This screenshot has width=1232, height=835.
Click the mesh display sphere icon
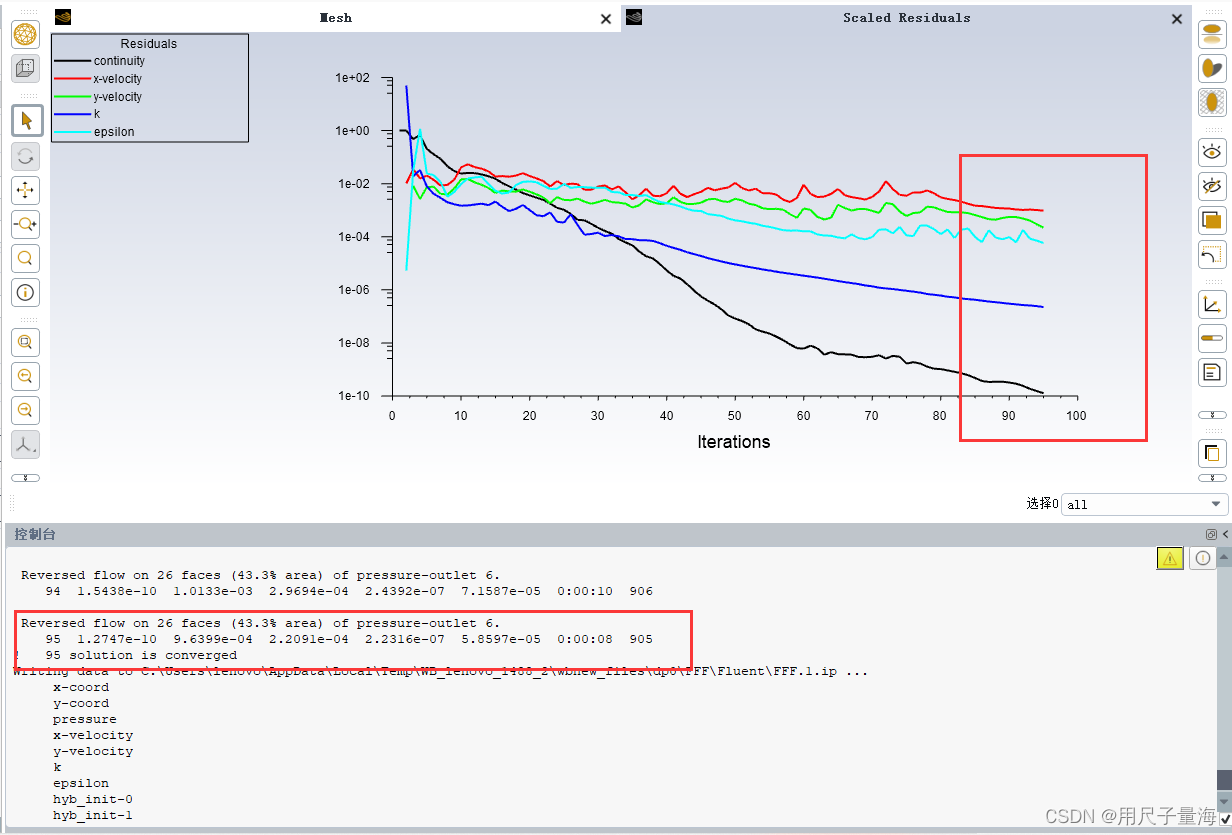[x=25, y=34]
